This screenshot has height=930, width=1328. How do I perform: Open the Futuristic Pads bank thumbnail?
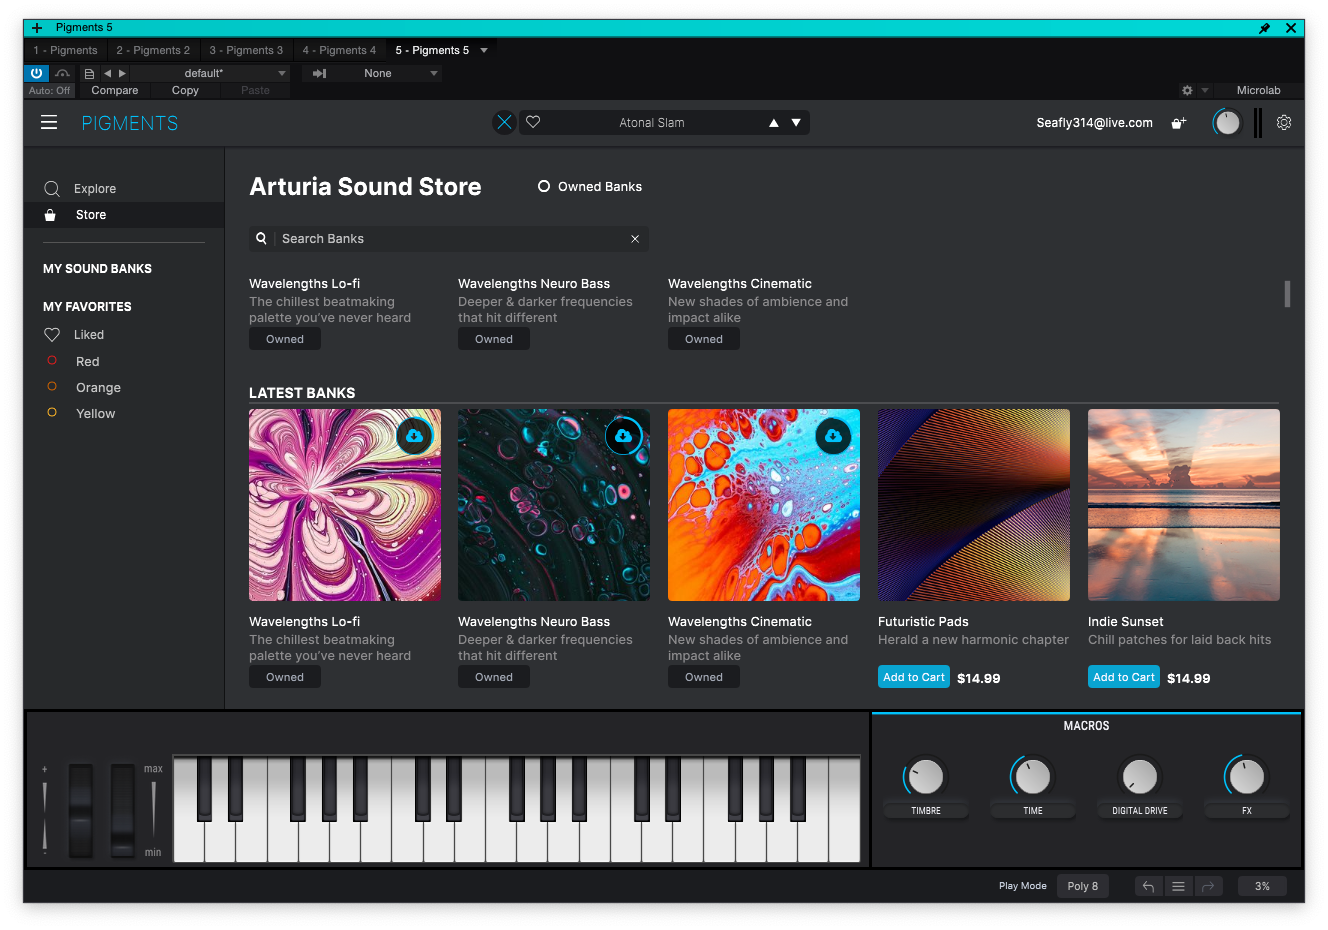(974, 505)
